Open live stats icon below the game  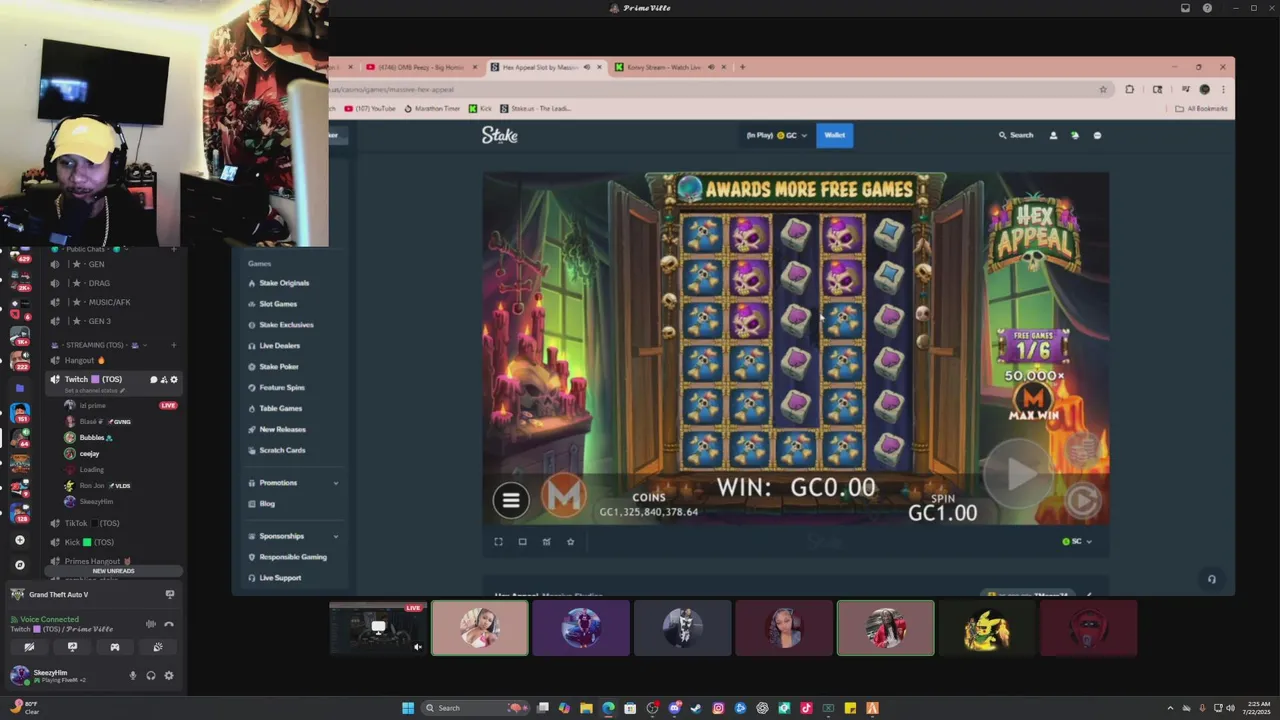(x=546, y=542)
